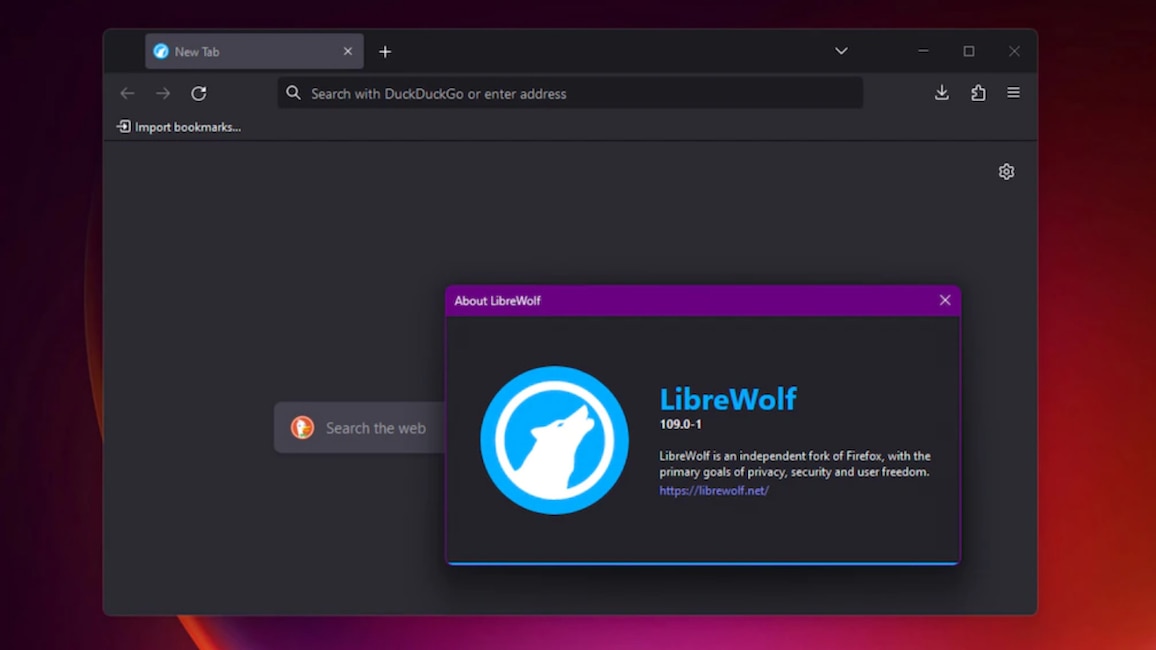
Task: Click the LibreWolf heading in dialog
Action: (728, 399)
